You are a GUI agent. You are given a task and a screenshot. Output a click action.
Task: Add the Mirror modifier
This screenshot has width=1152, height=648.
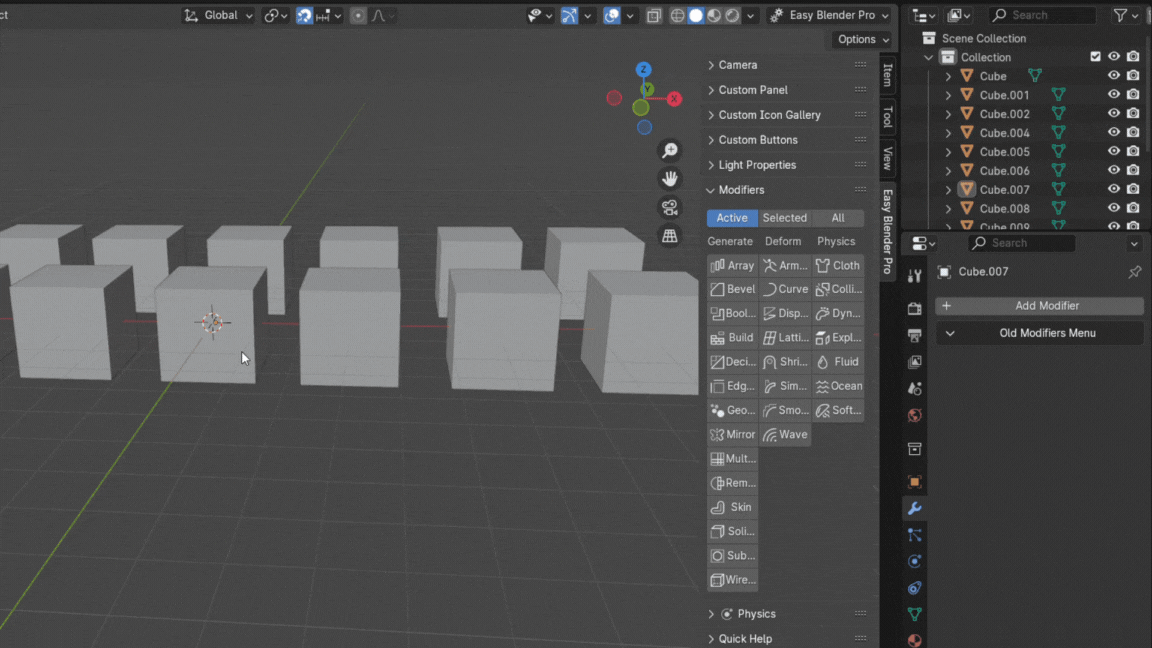732,435
